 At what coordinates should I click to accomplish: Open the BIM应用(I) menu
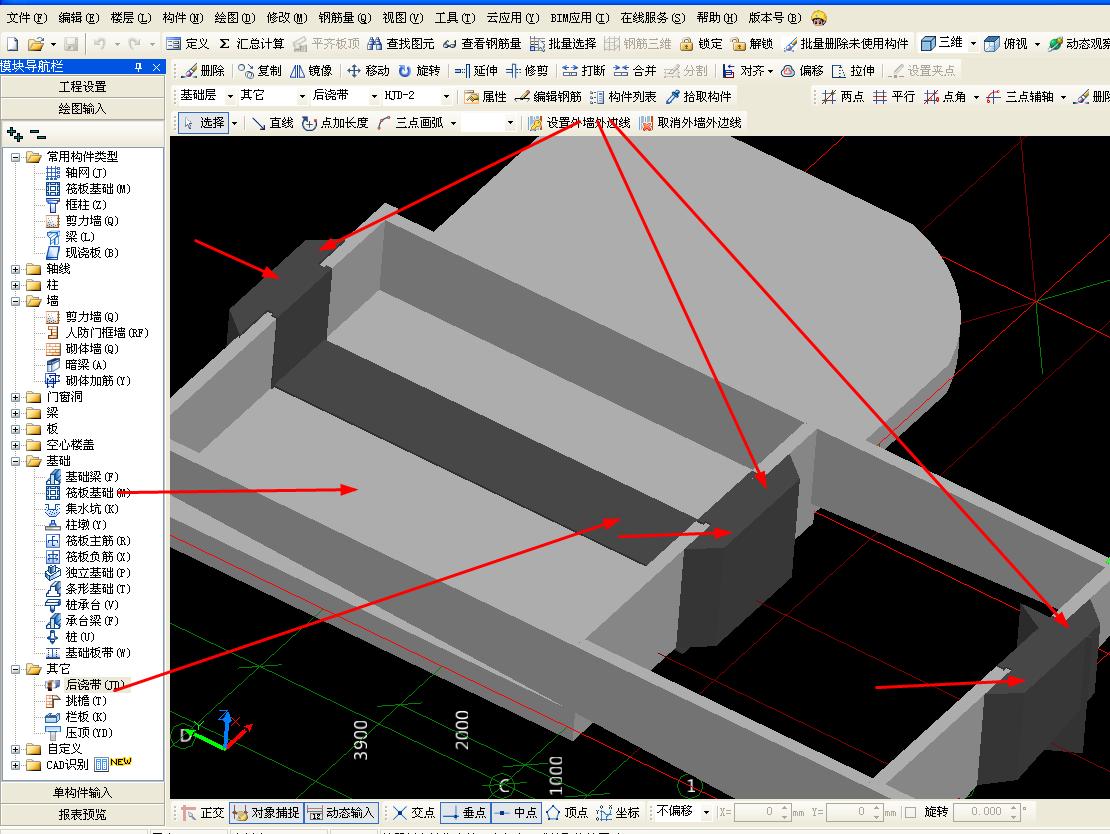580,18
